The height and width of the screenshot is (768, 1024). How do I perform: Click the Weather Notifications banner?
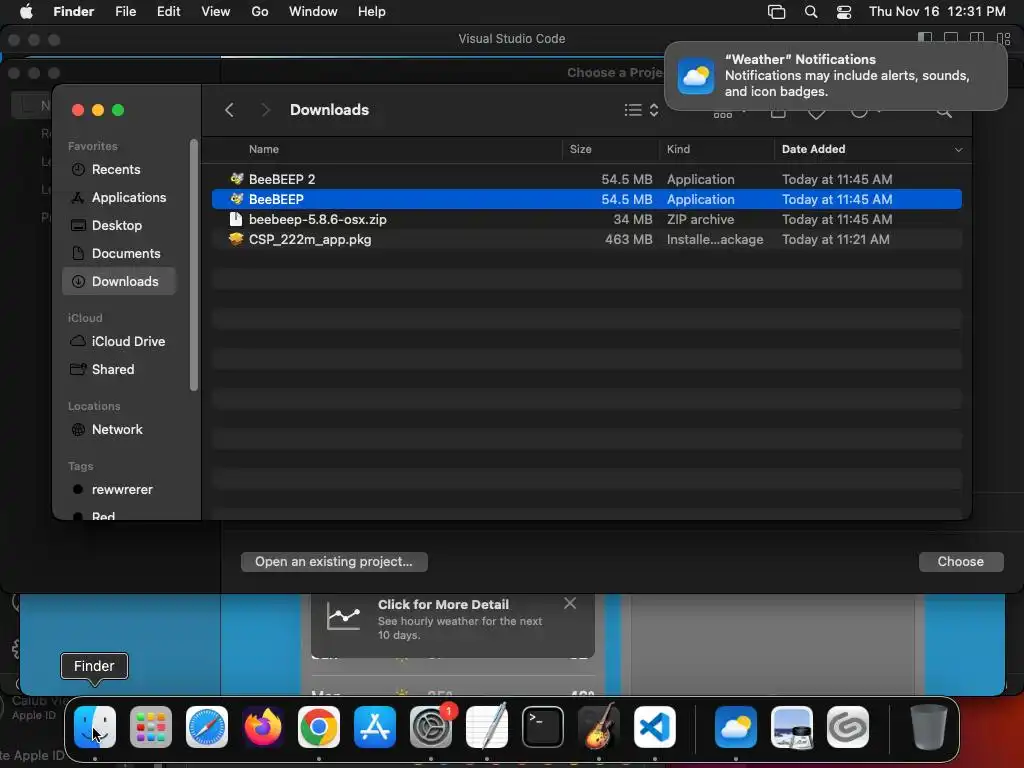[835, 76]
